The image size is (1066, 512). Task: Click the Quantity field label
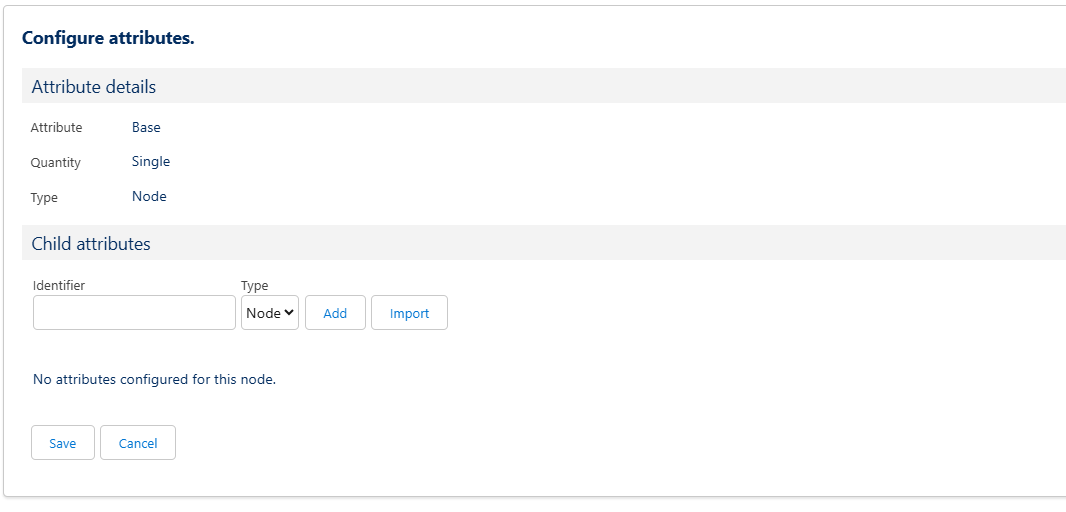coord(56,163)
